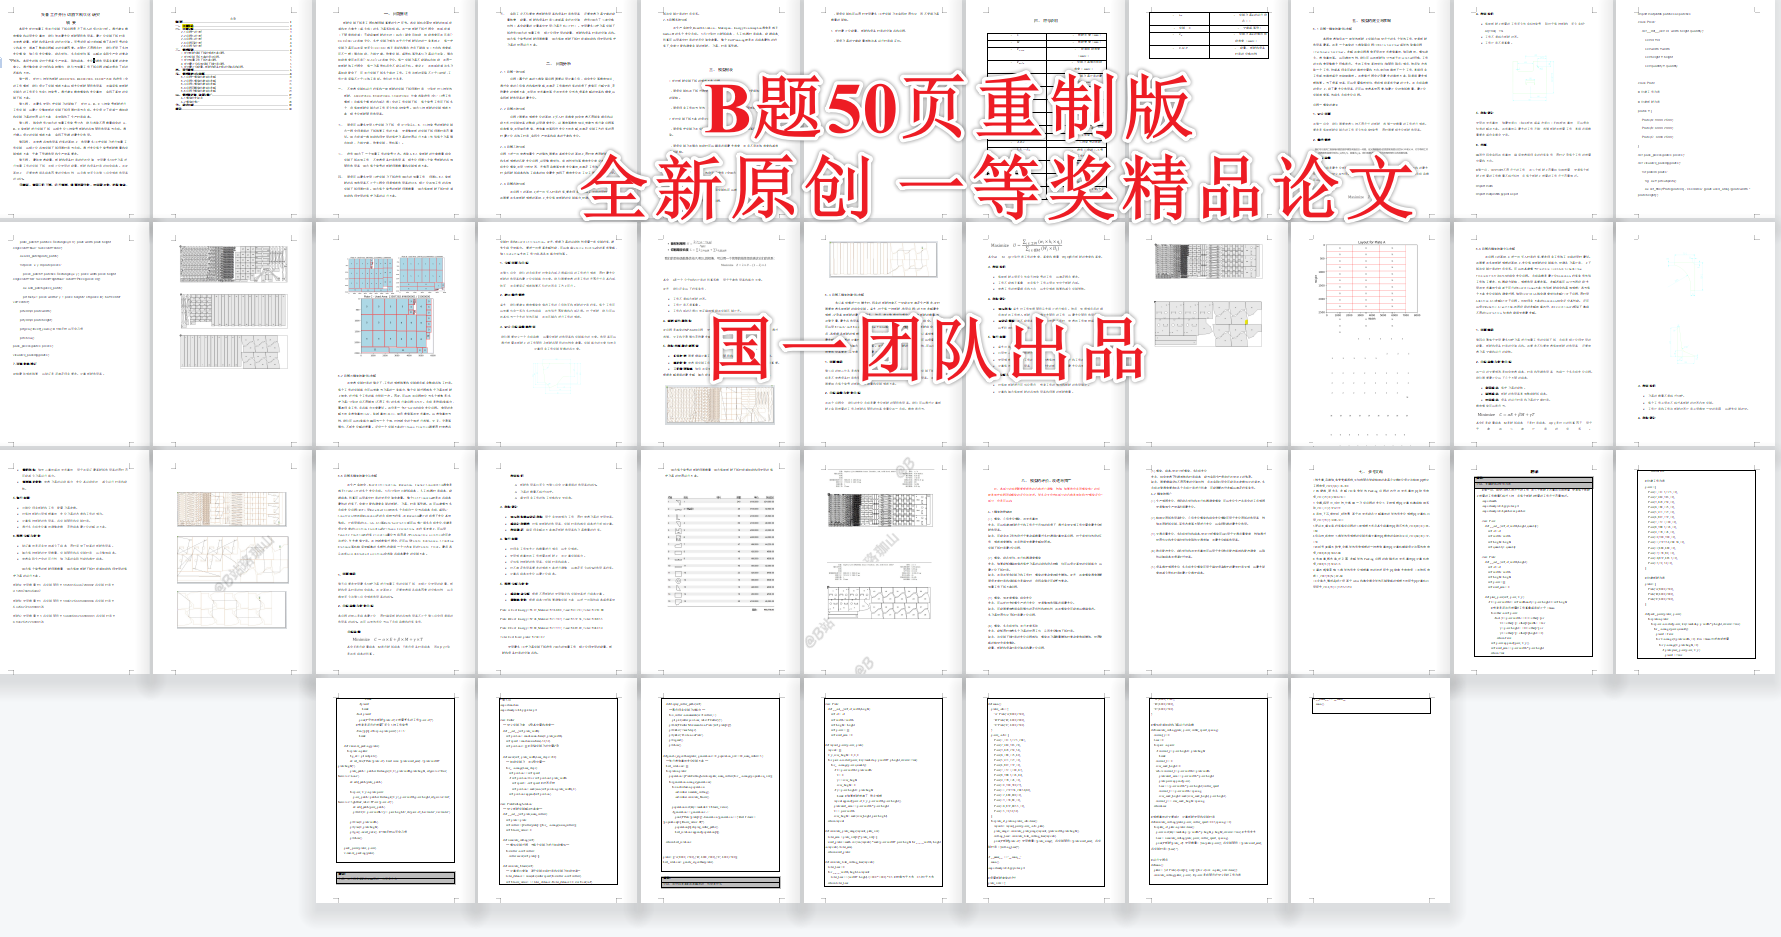Select the small yellow marker in gray layout

[x=1247, y=322]
